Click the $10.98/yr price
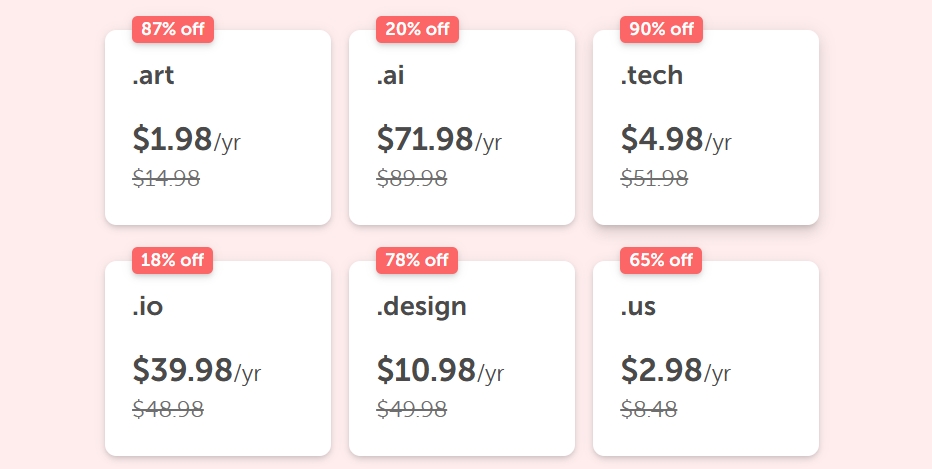 pyautogui.click(x=440, y=370)
